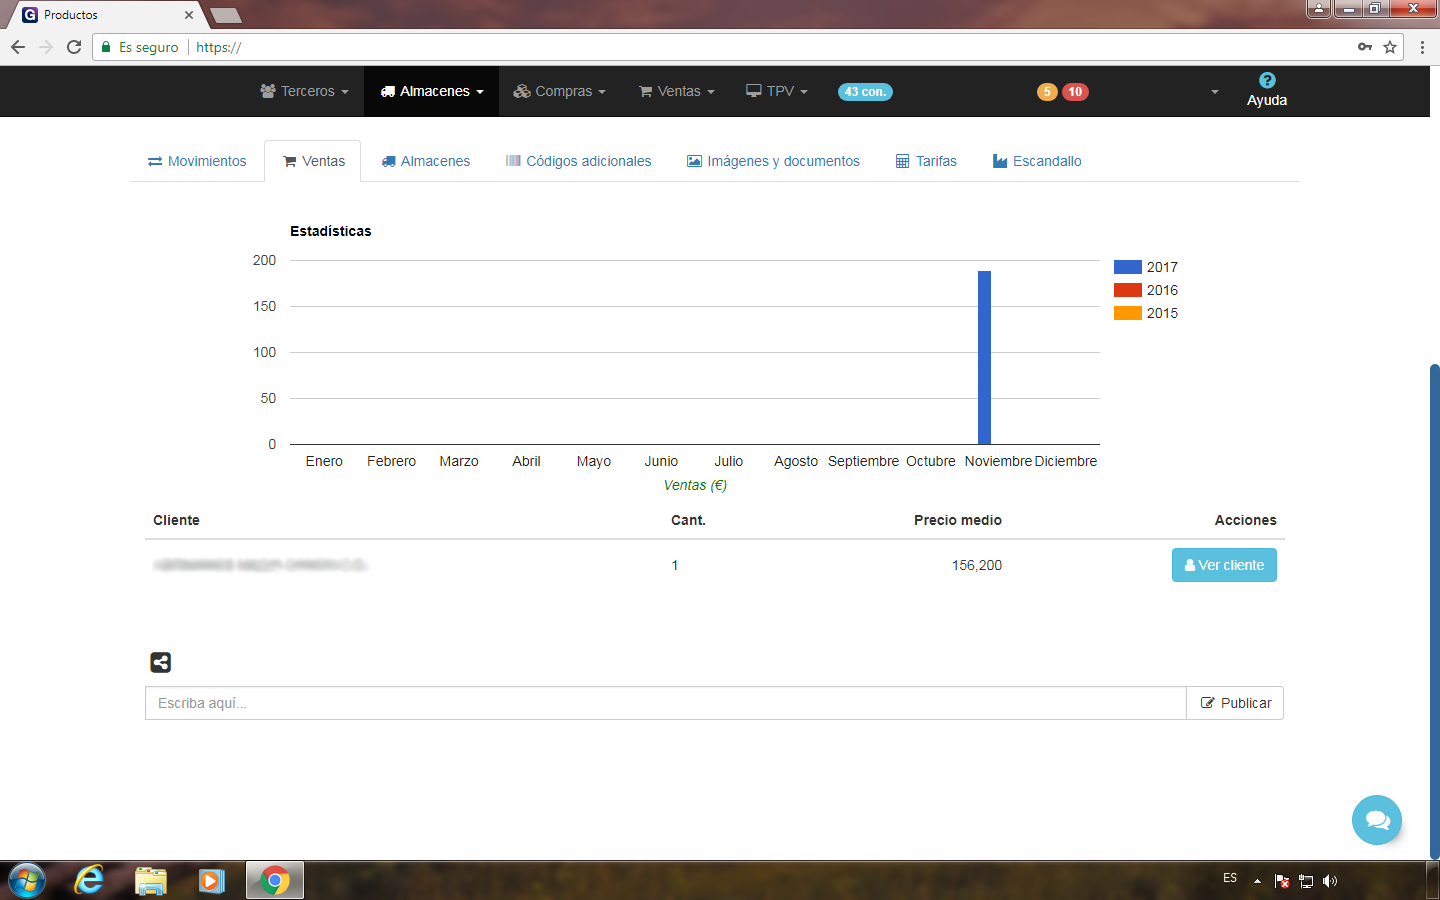
Task: Open the Ventas menu in navbar
Action: click(677, 91)
